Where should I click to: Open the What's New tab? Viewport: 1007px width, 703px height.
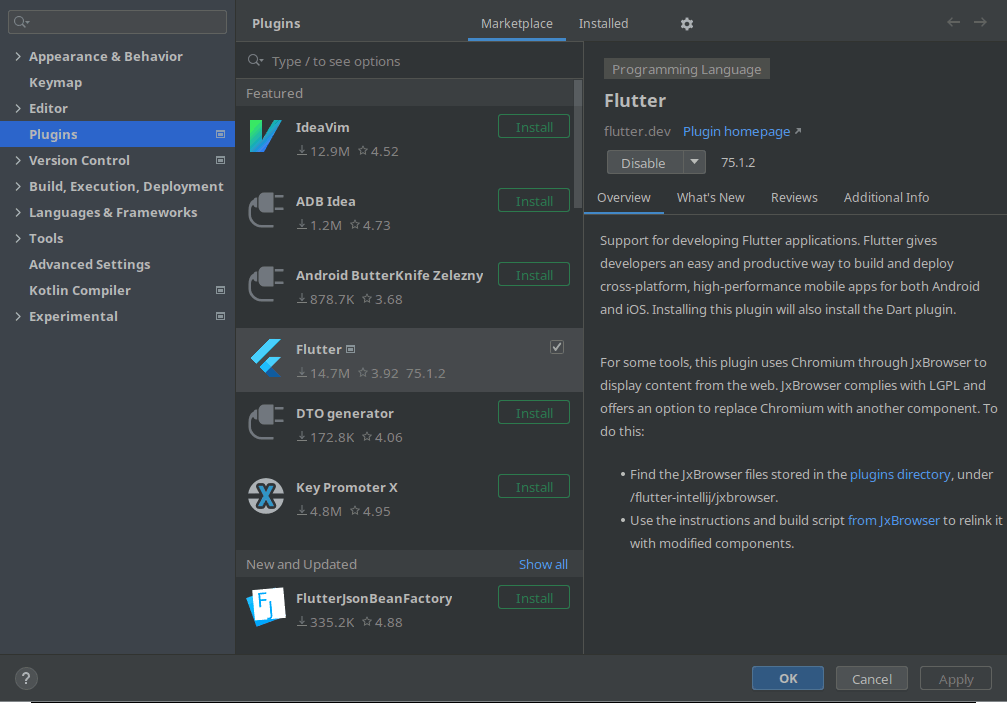point(711,198)
